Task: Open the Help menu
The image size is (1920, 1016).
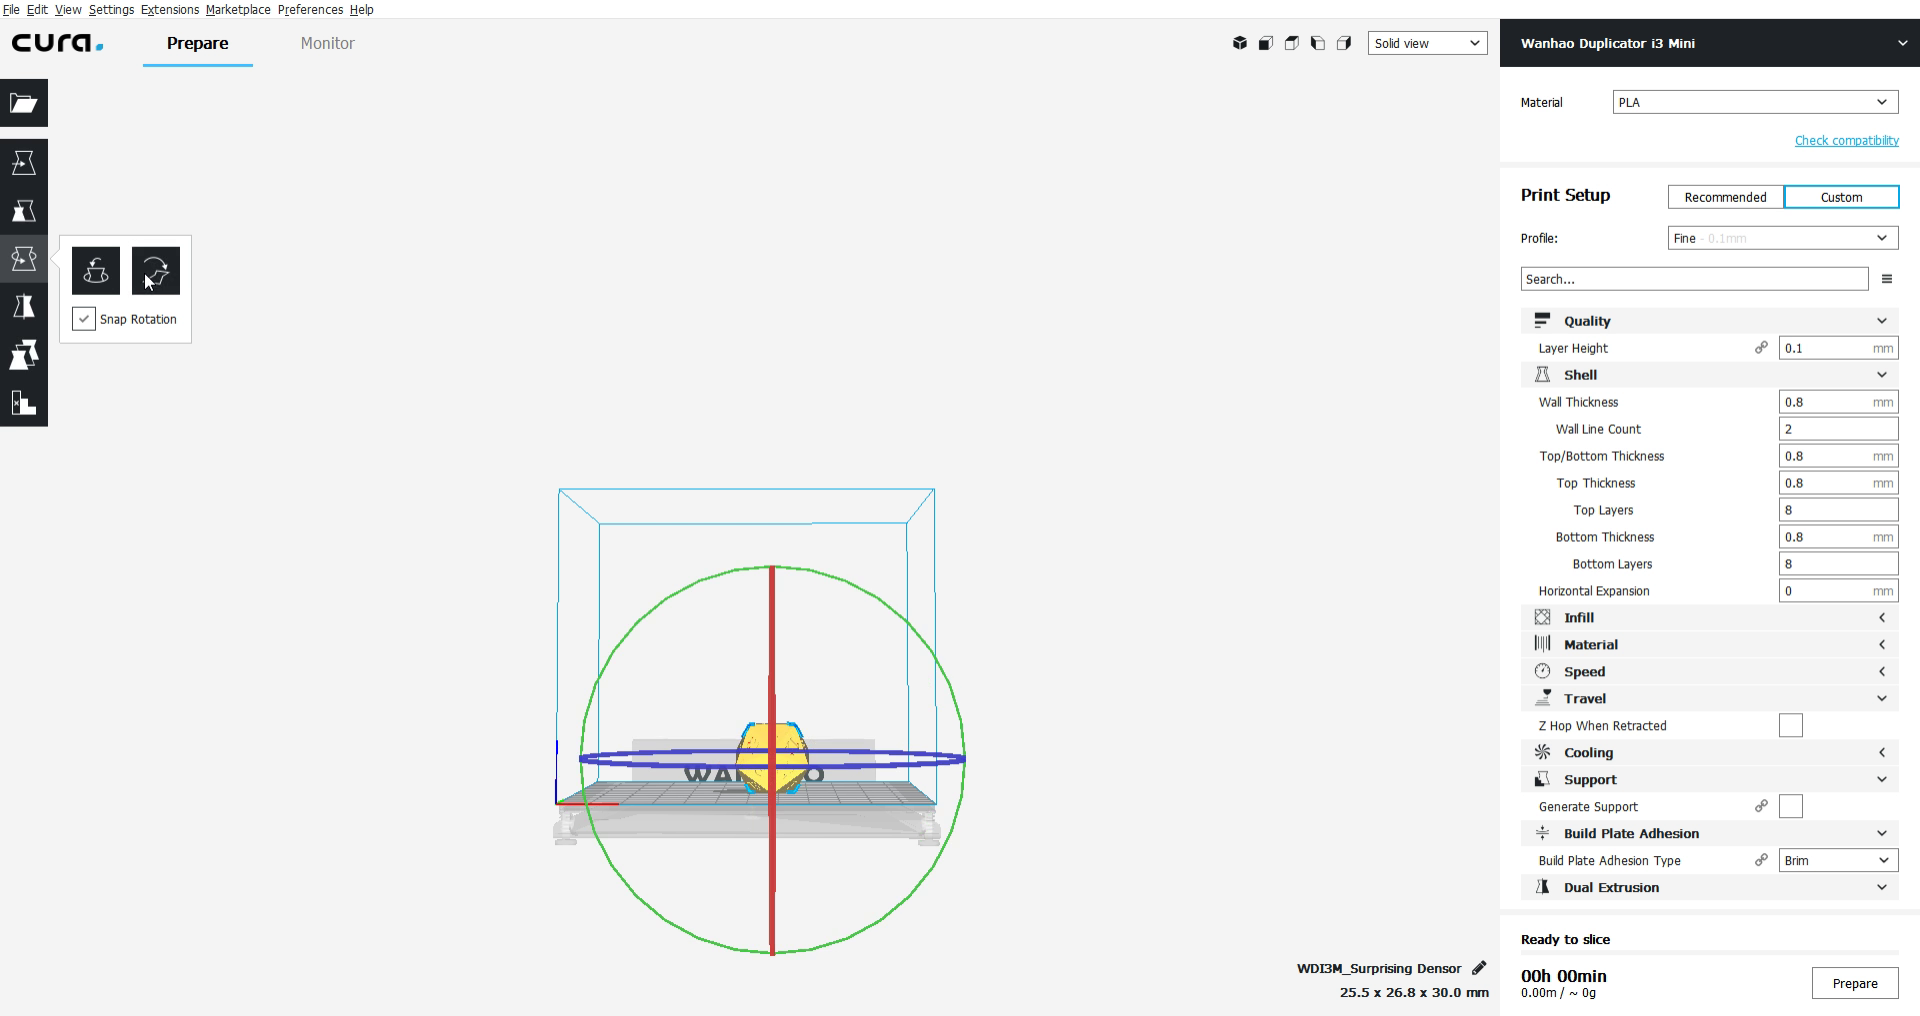Action: [x=362, y=9]
